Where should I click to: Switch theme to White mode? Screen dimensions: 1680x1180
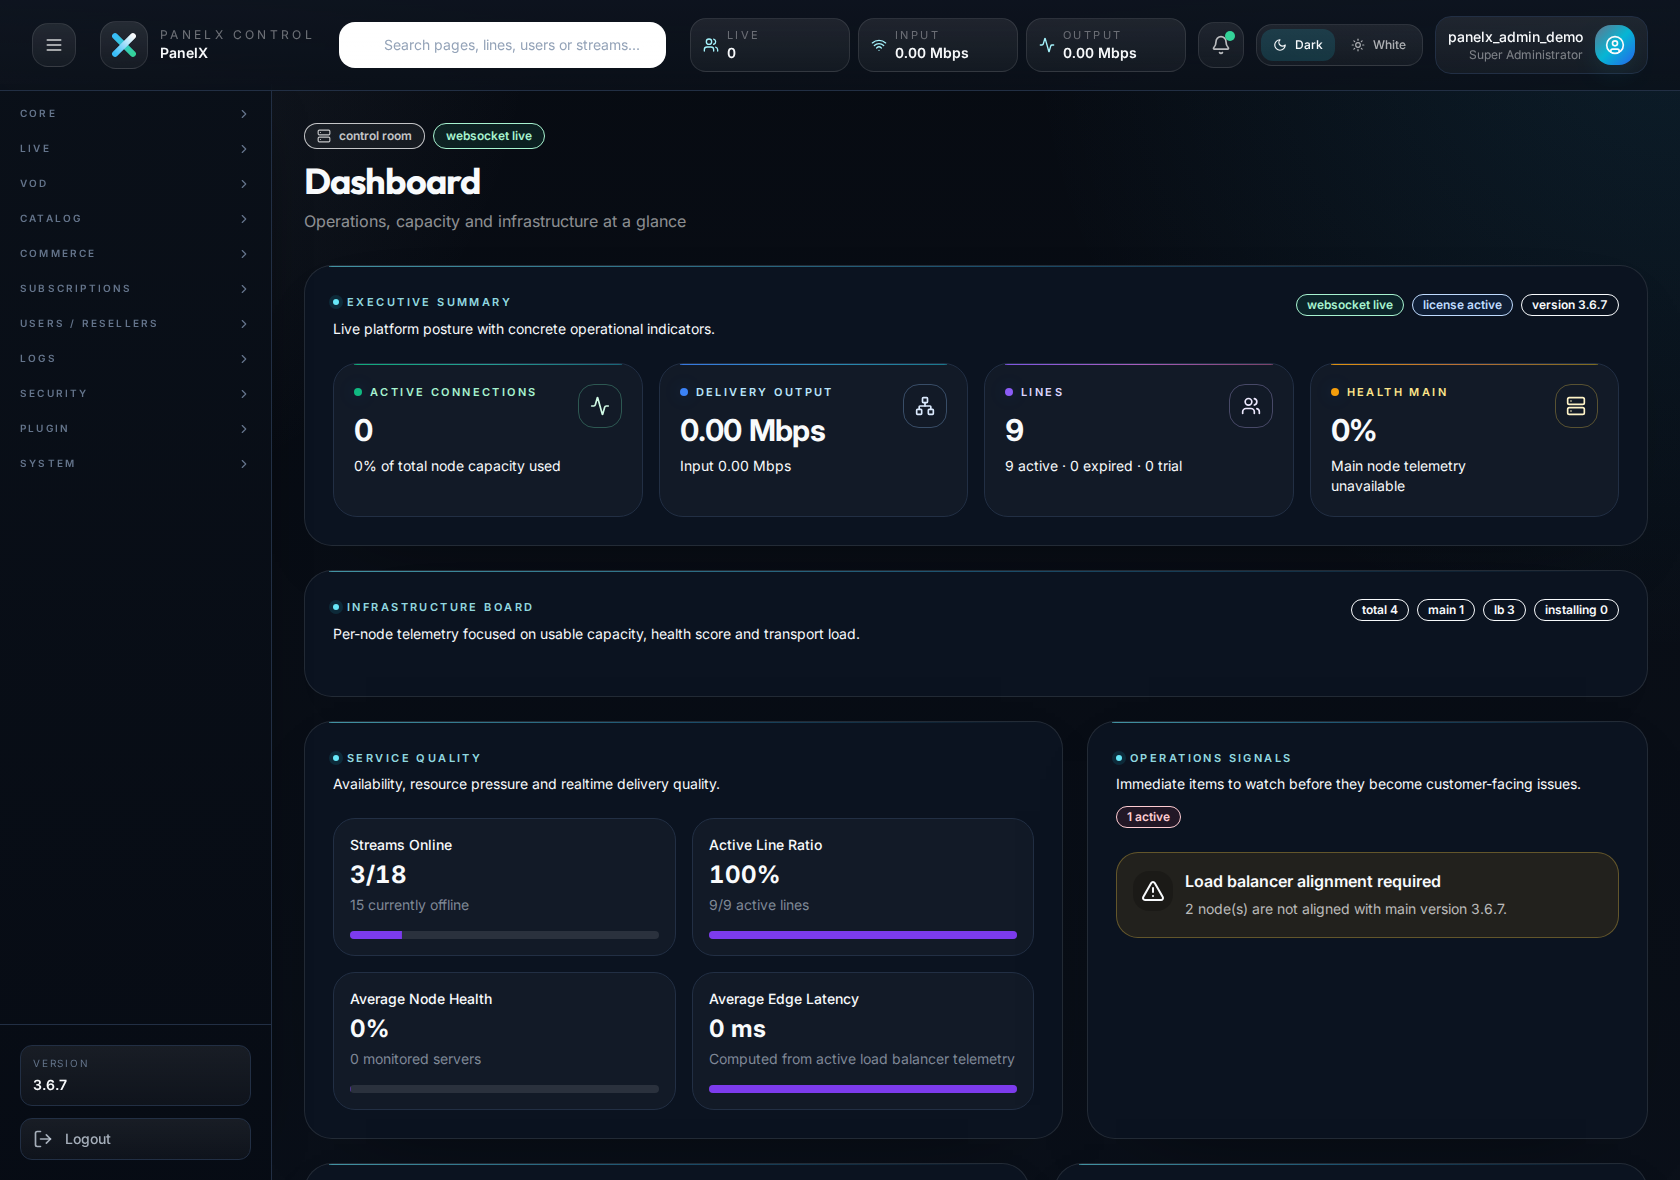click(x=1379, y=44)
